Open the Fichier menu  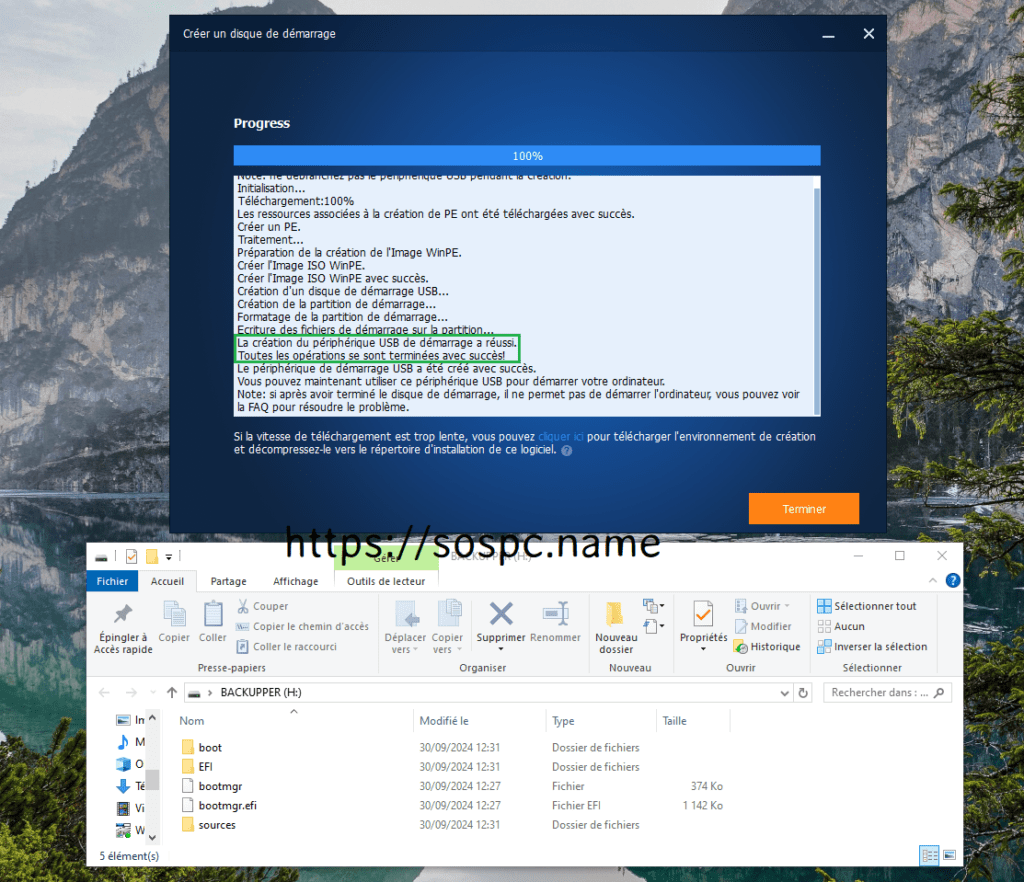click(112, 581)
